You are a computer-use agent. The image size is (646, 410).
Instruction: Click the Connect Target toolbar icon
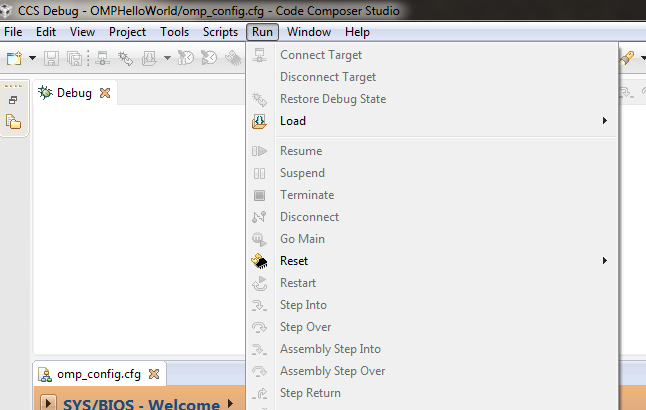click(102, 58)
